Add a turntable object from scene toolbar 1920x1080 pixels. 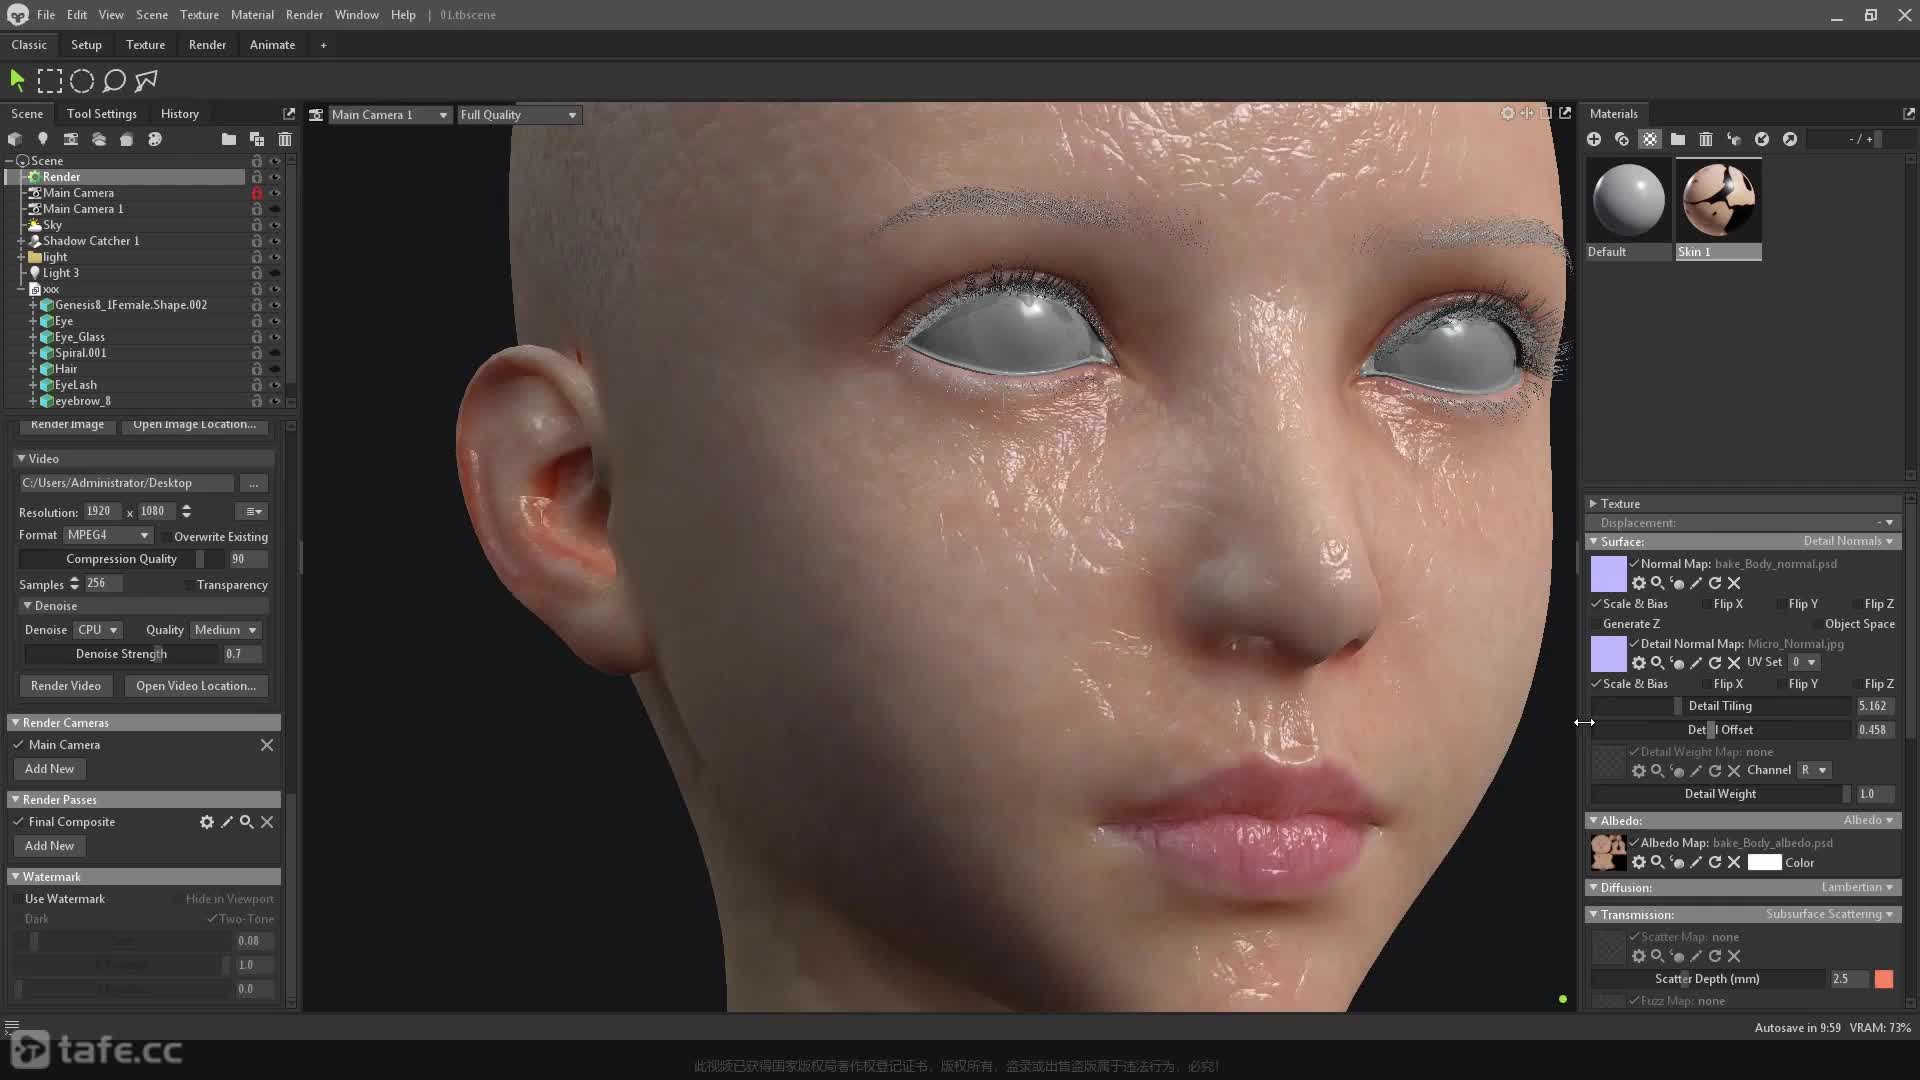coord(126,139)
